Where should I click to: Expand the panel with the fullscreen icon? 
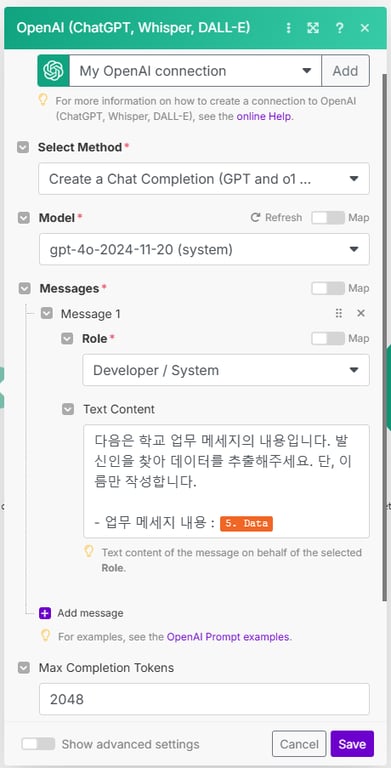tap(313, 28)
